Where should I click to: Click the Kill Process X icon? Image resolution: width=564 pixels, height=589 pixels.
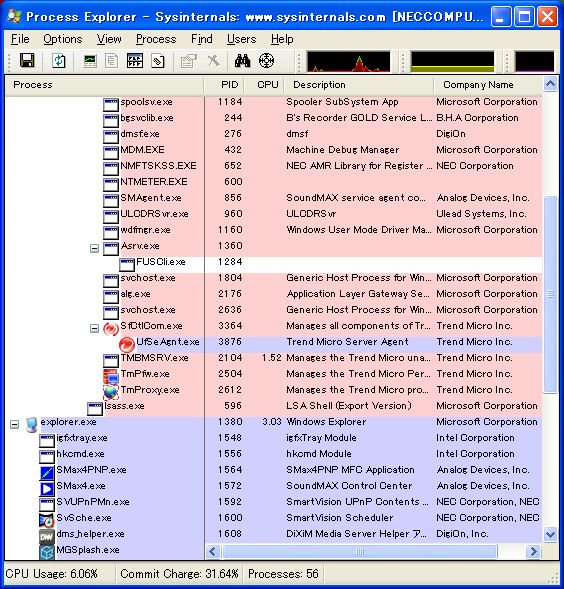(x=214, y=61)
